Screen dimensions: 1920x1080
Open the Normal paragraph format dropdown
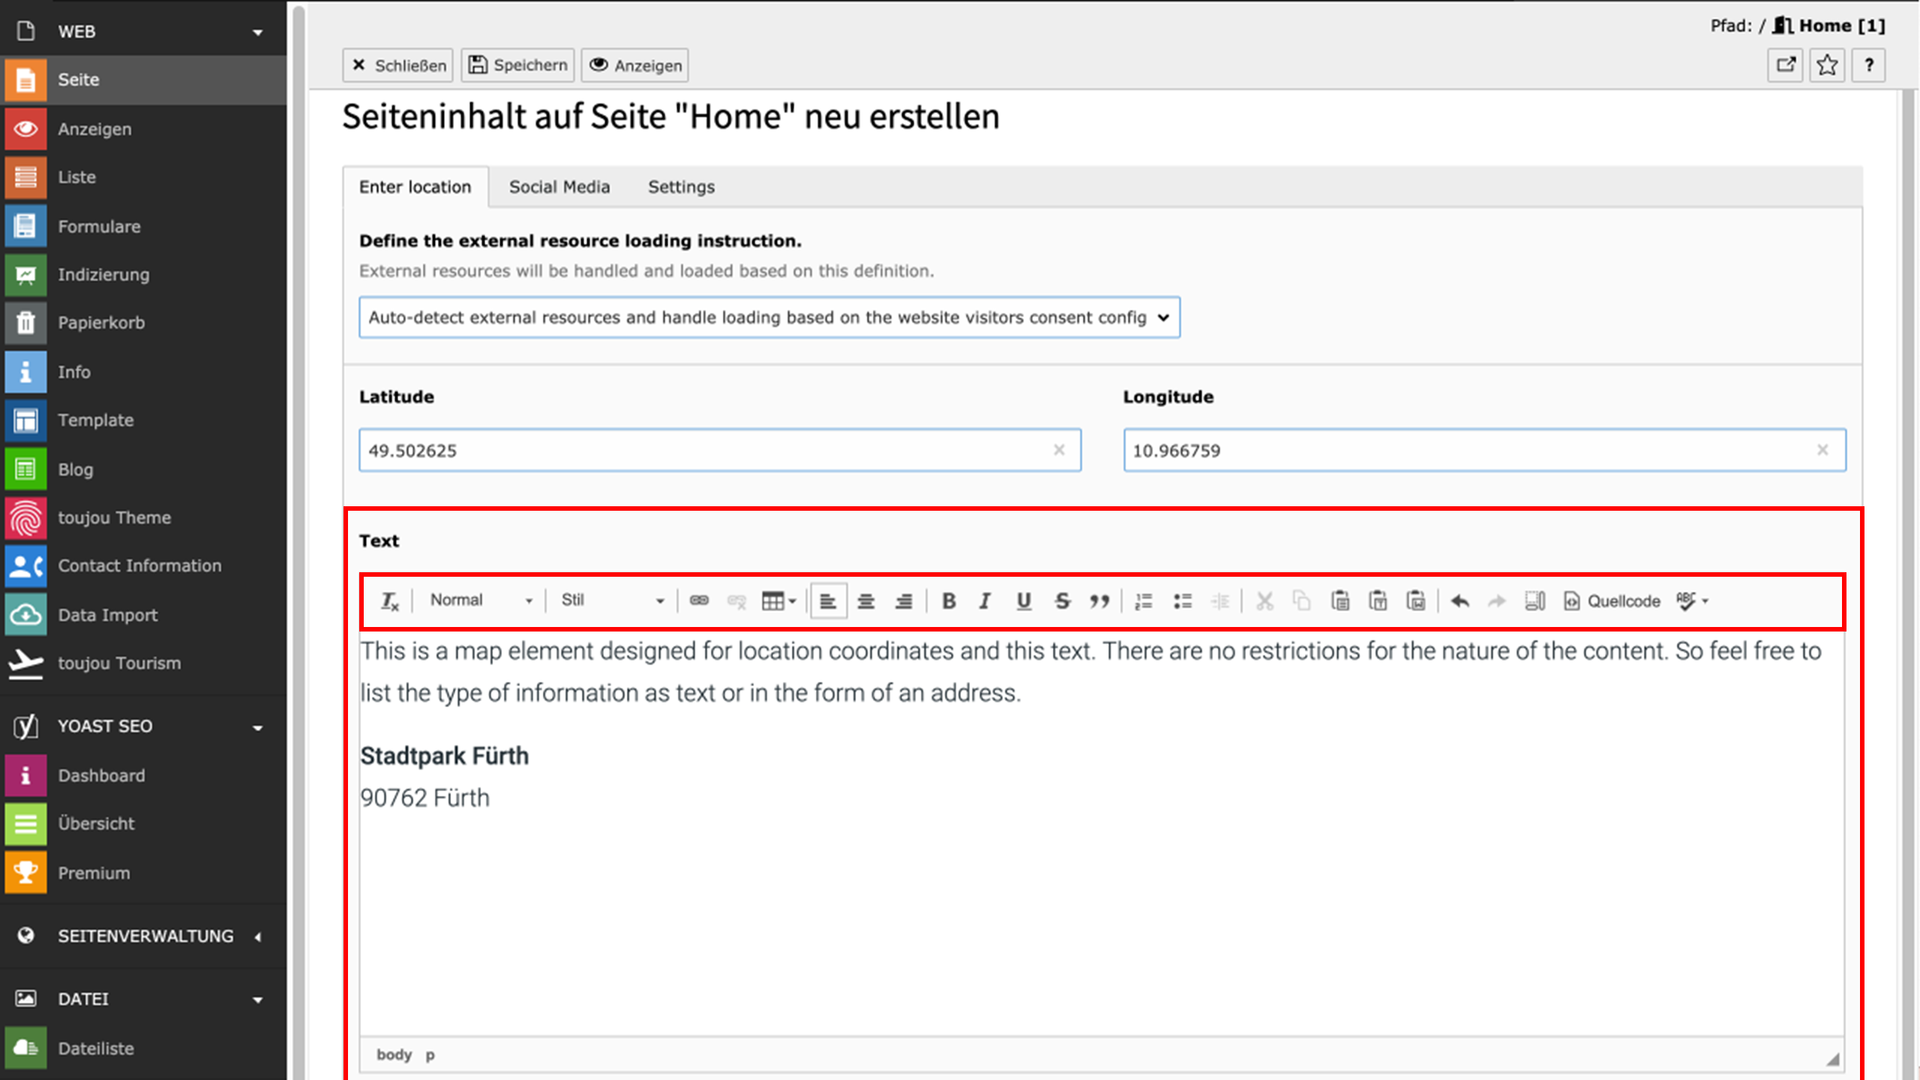pos(481,600)
